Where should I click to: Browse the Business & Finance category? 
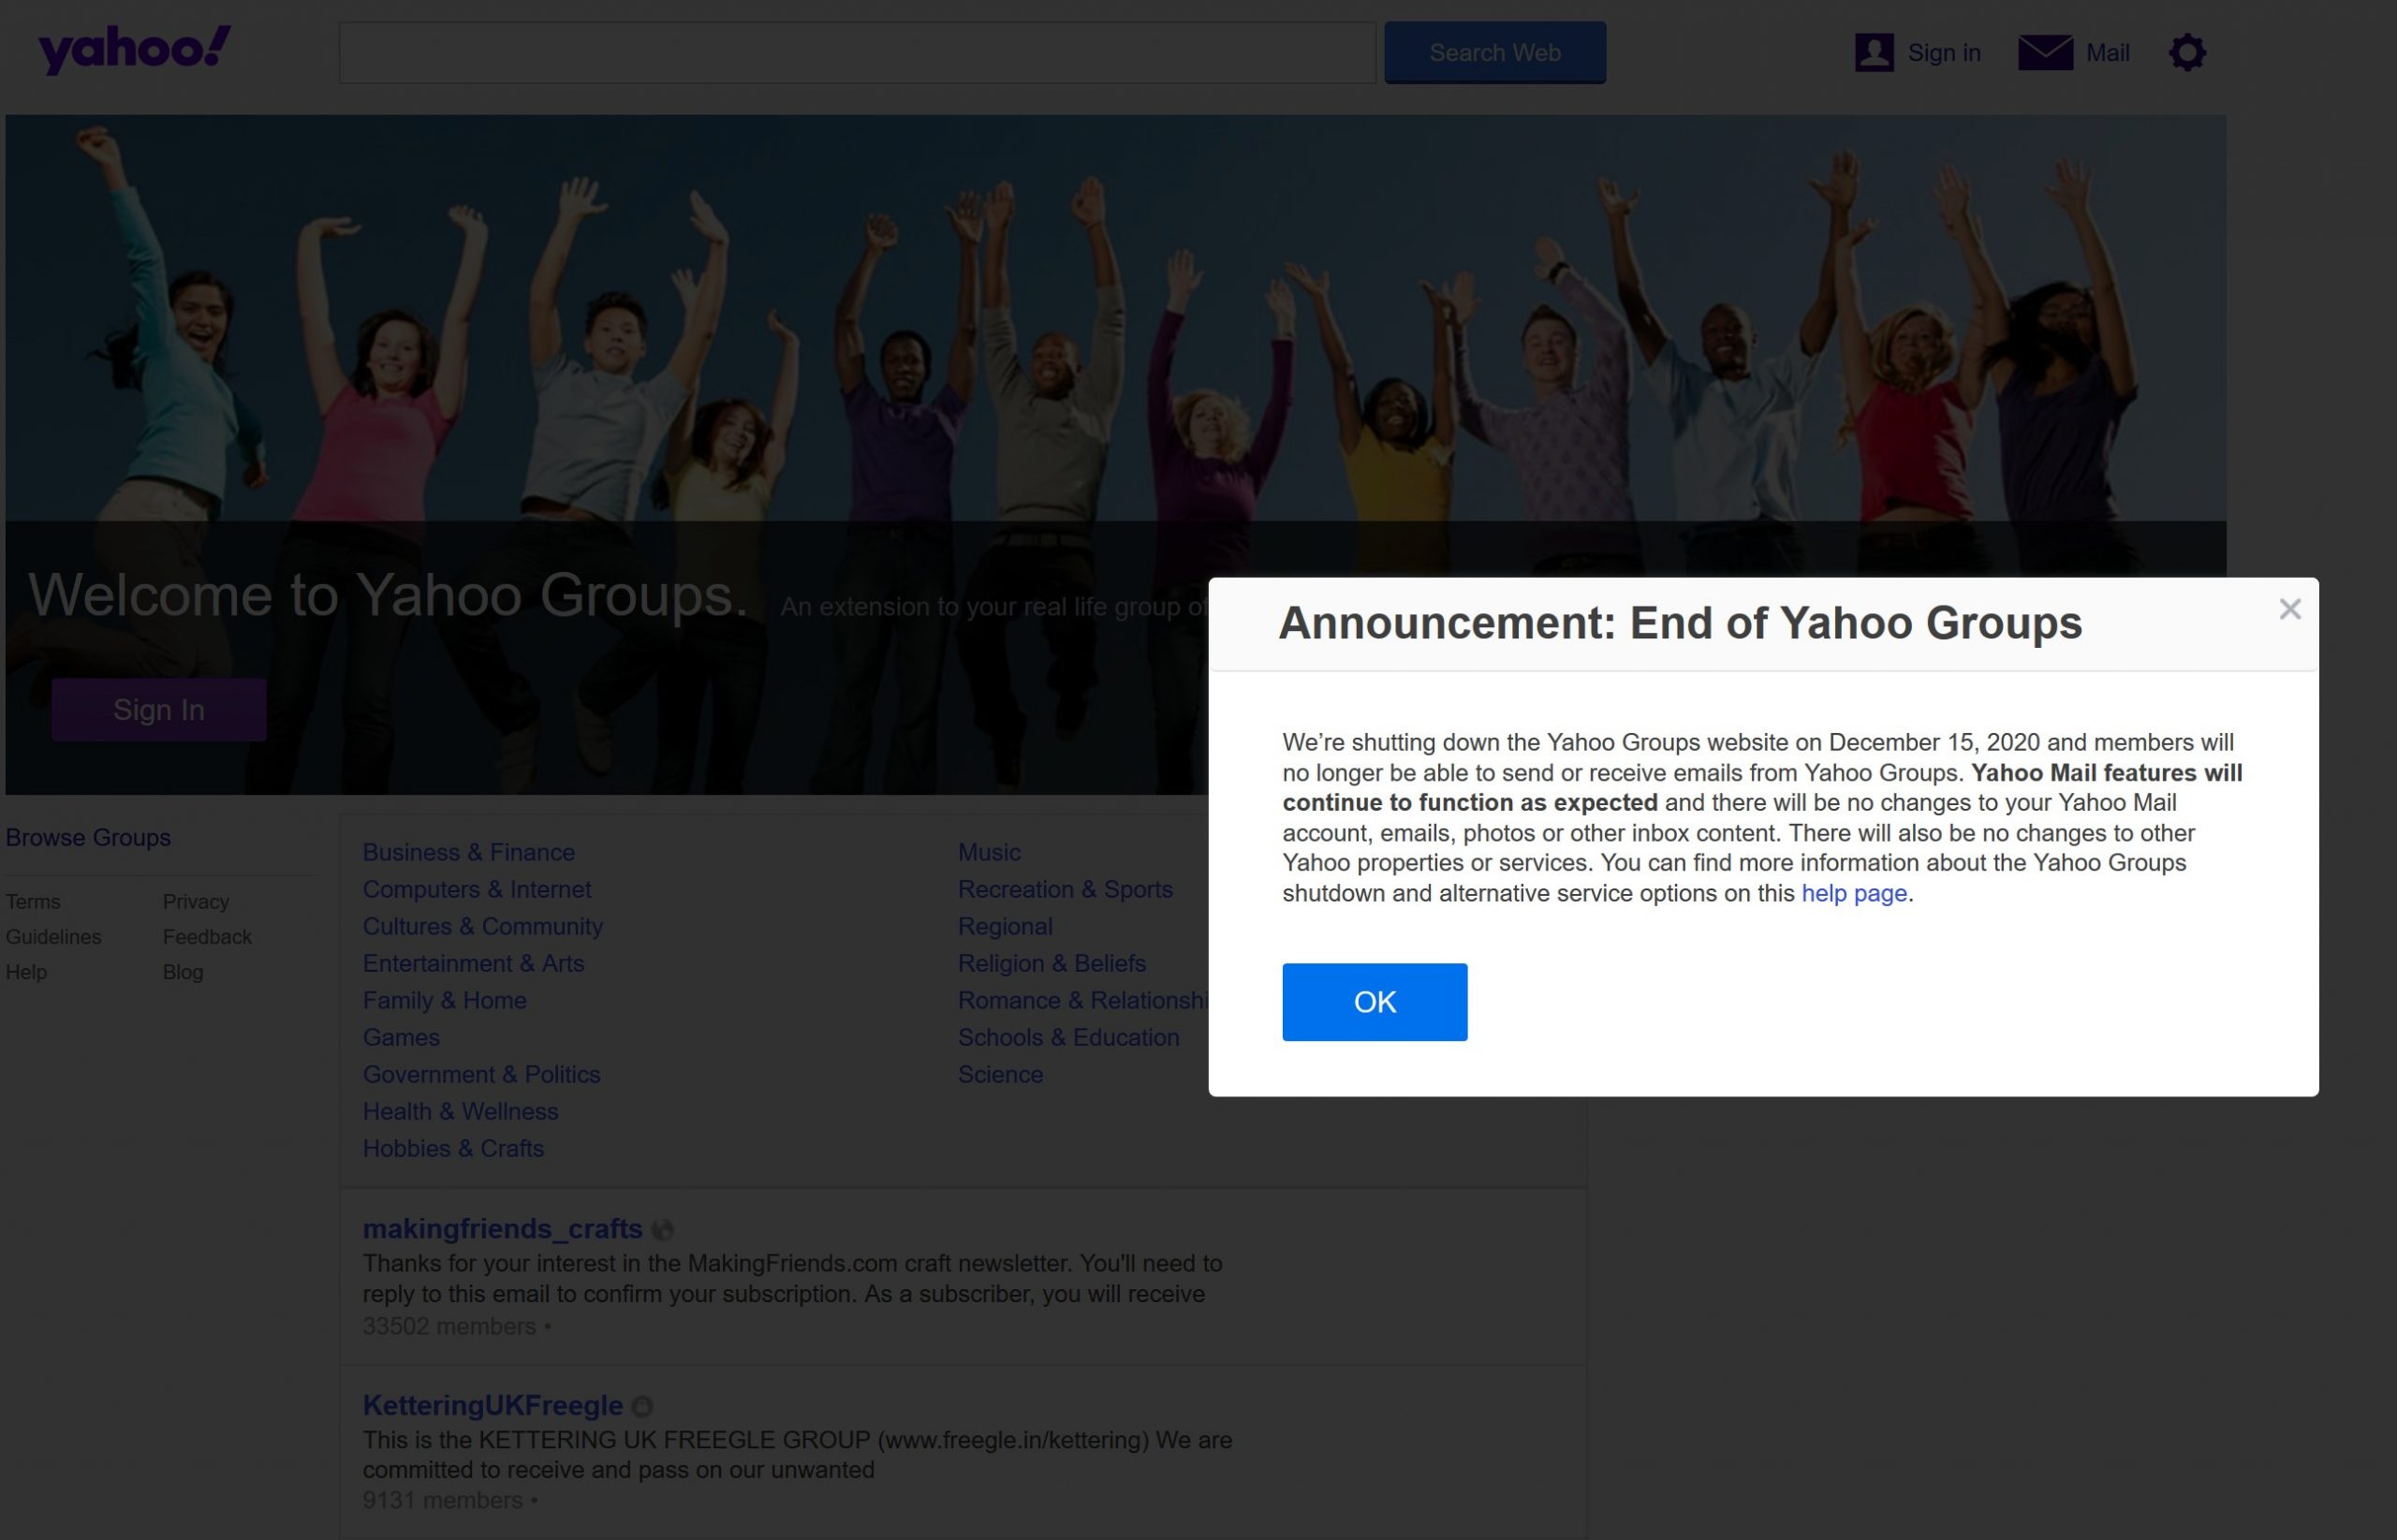pos(468,852)
